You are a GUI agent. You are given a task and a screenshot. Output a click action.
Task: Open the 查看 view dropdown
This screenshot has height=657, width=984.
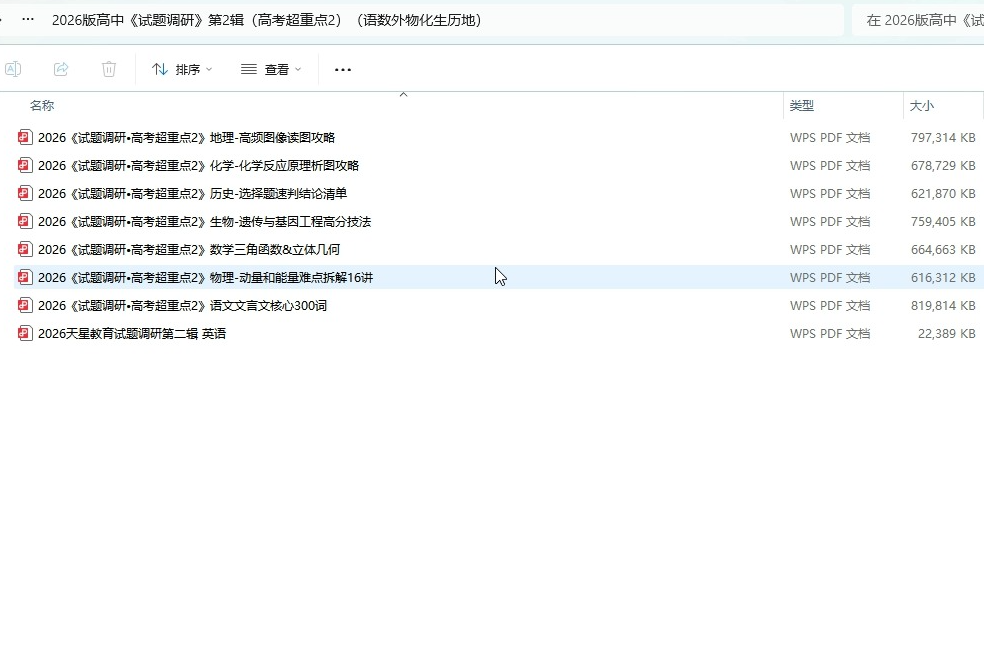point(271,69)
